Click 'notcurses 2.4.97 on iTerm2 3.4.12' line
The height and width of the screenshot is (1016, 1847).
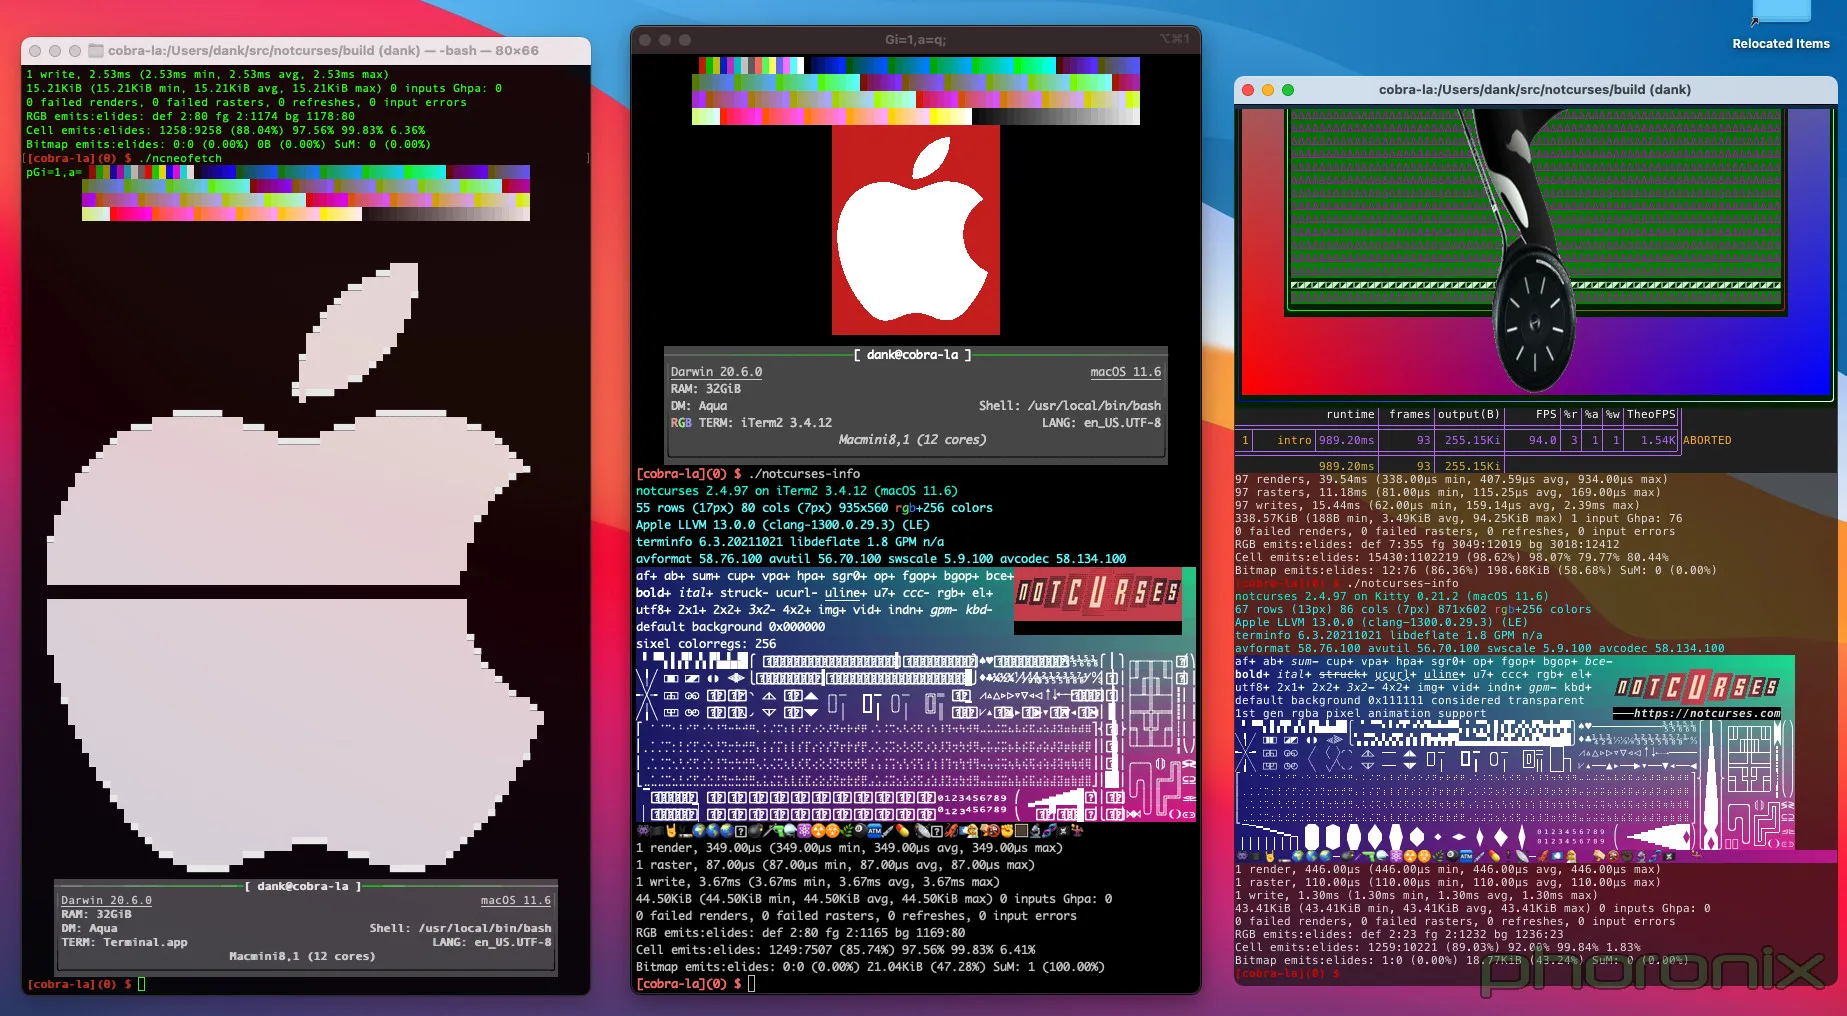[x=796, y=490]
